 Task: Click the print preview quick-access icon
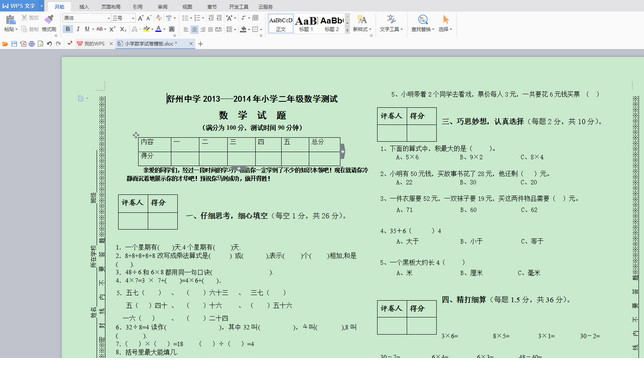point(40,44)
